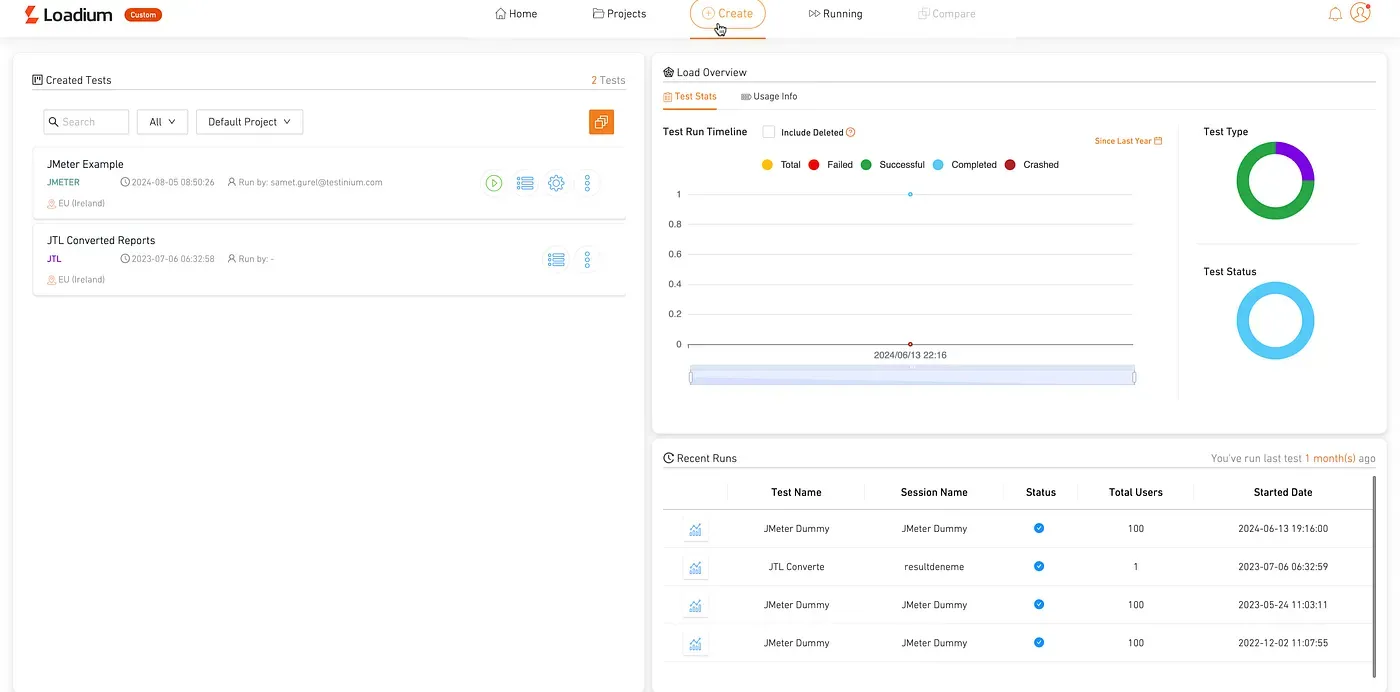Open the JTL Converted Reports test title
The height and width of the screenshot is (692, 1400).
click(x=101, y=240)
